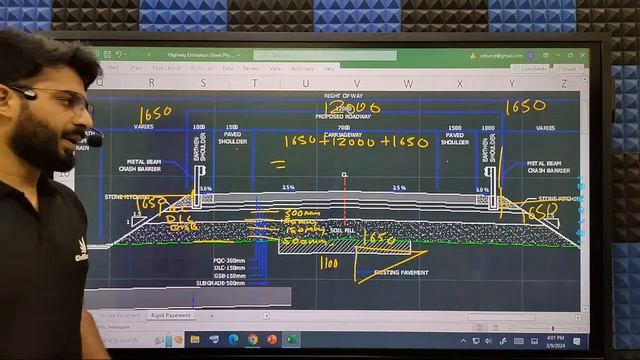The image size is (640, 360).
Task: Click the horizontal scrollbar thumb
Action: point(502,317)
